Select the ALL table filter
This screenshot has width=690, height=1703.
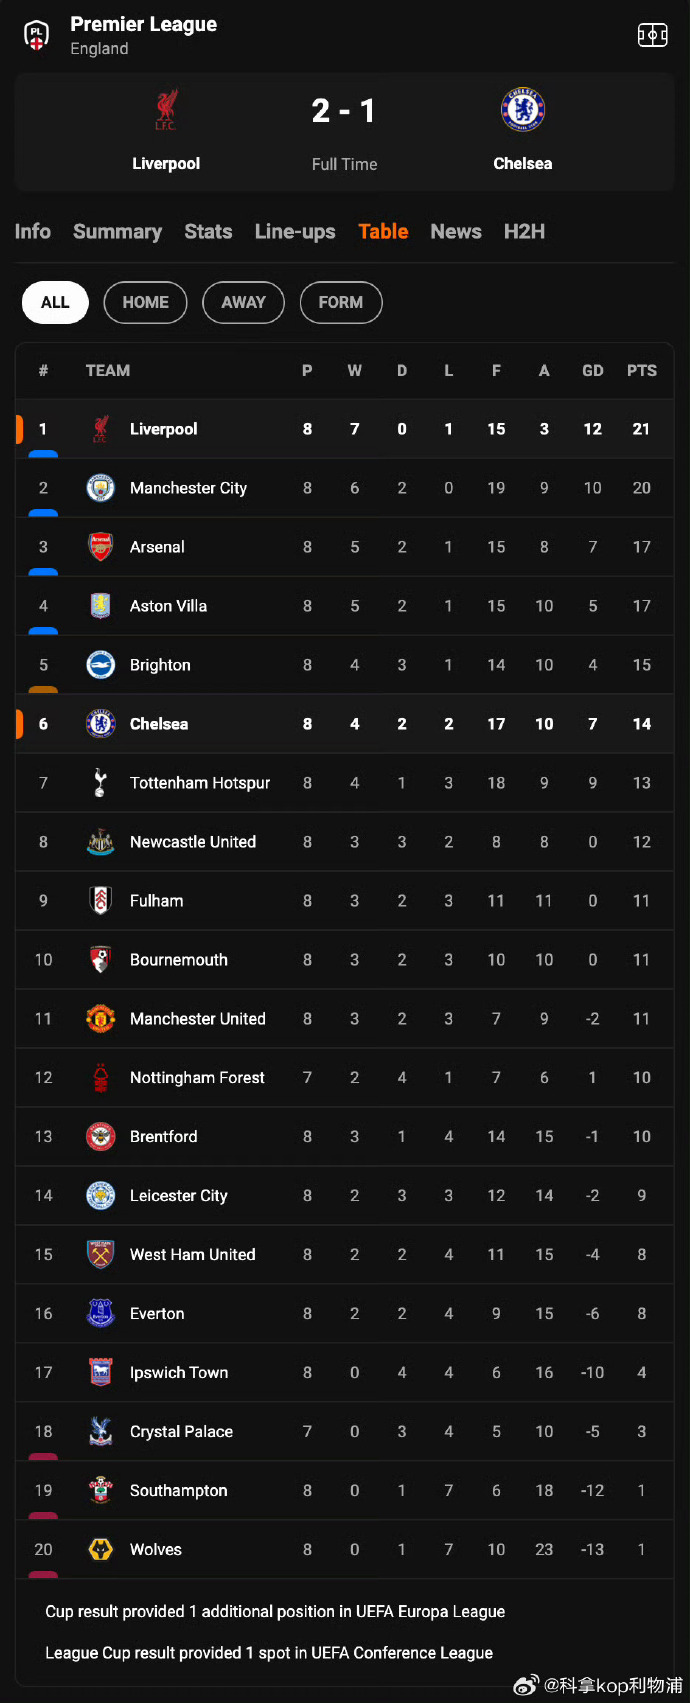pos(55,303)
